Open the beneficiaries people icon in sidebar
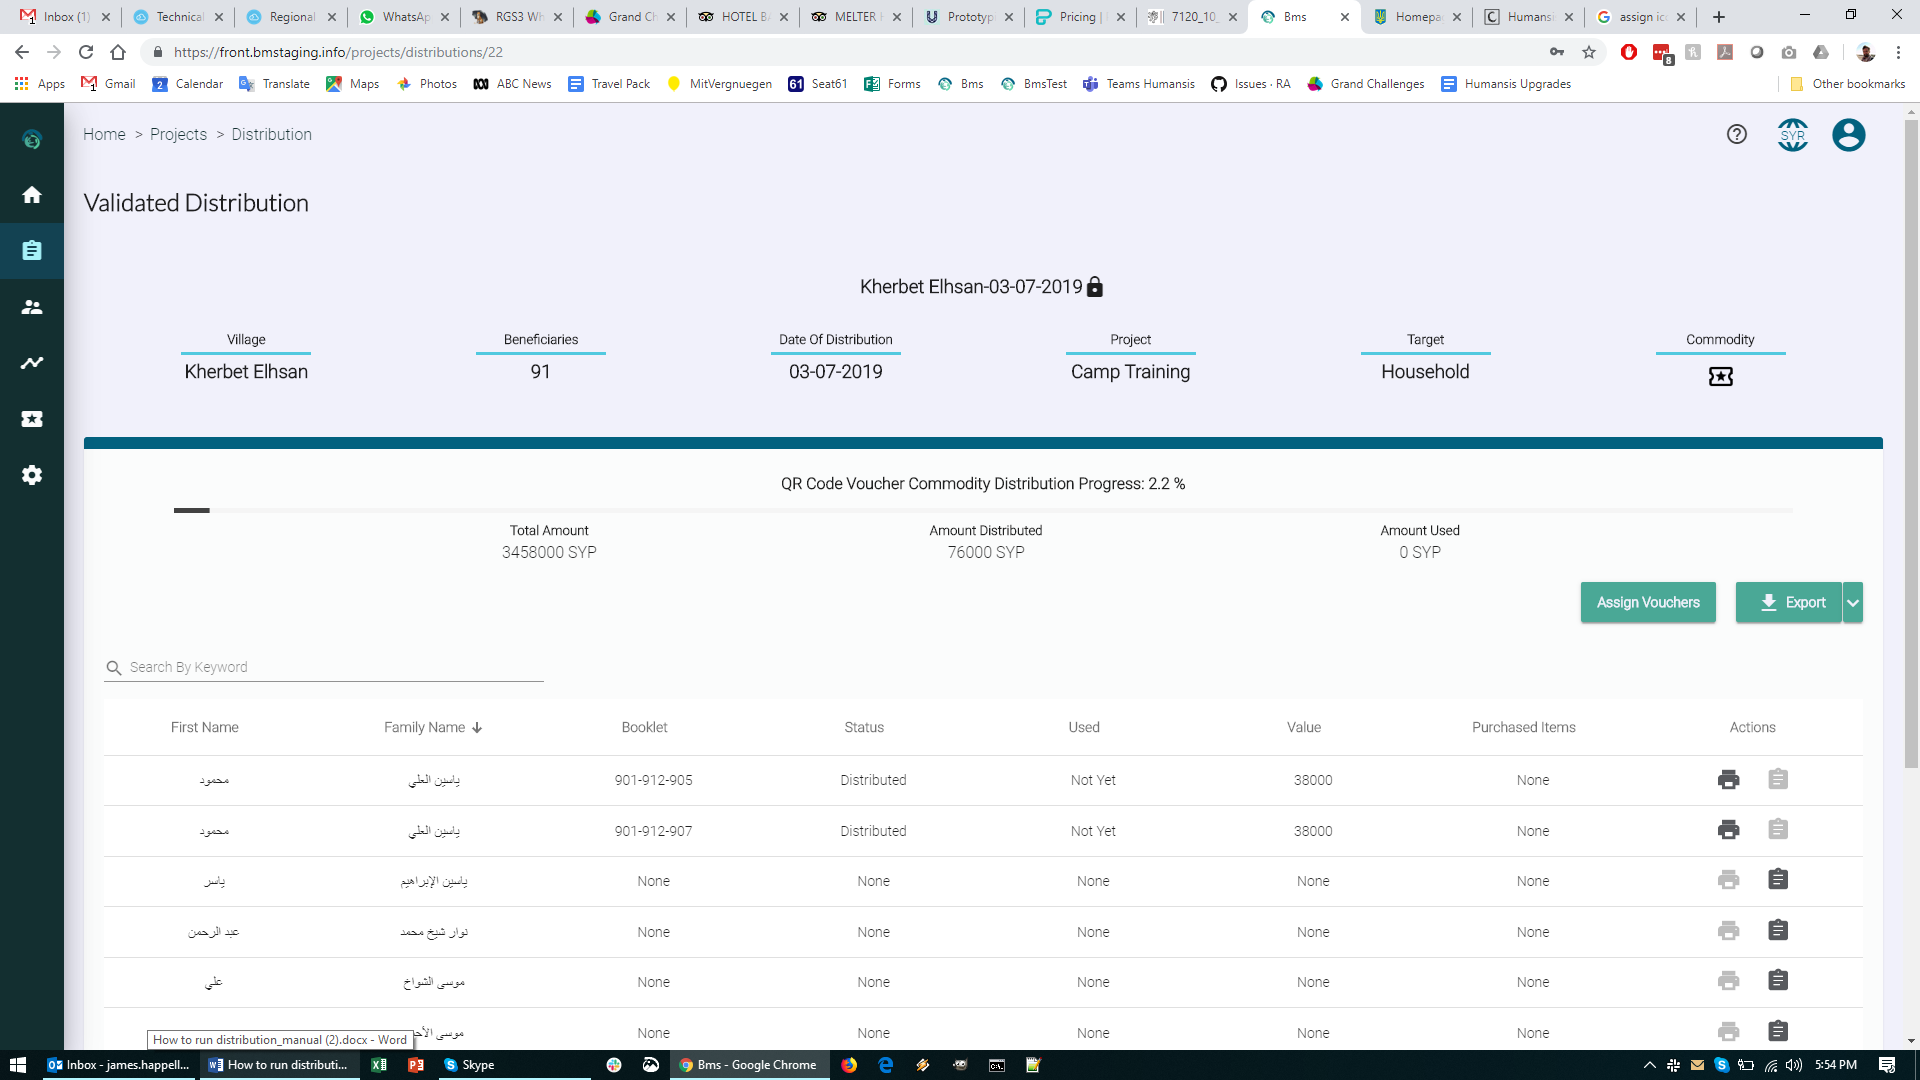 (32, 307)
